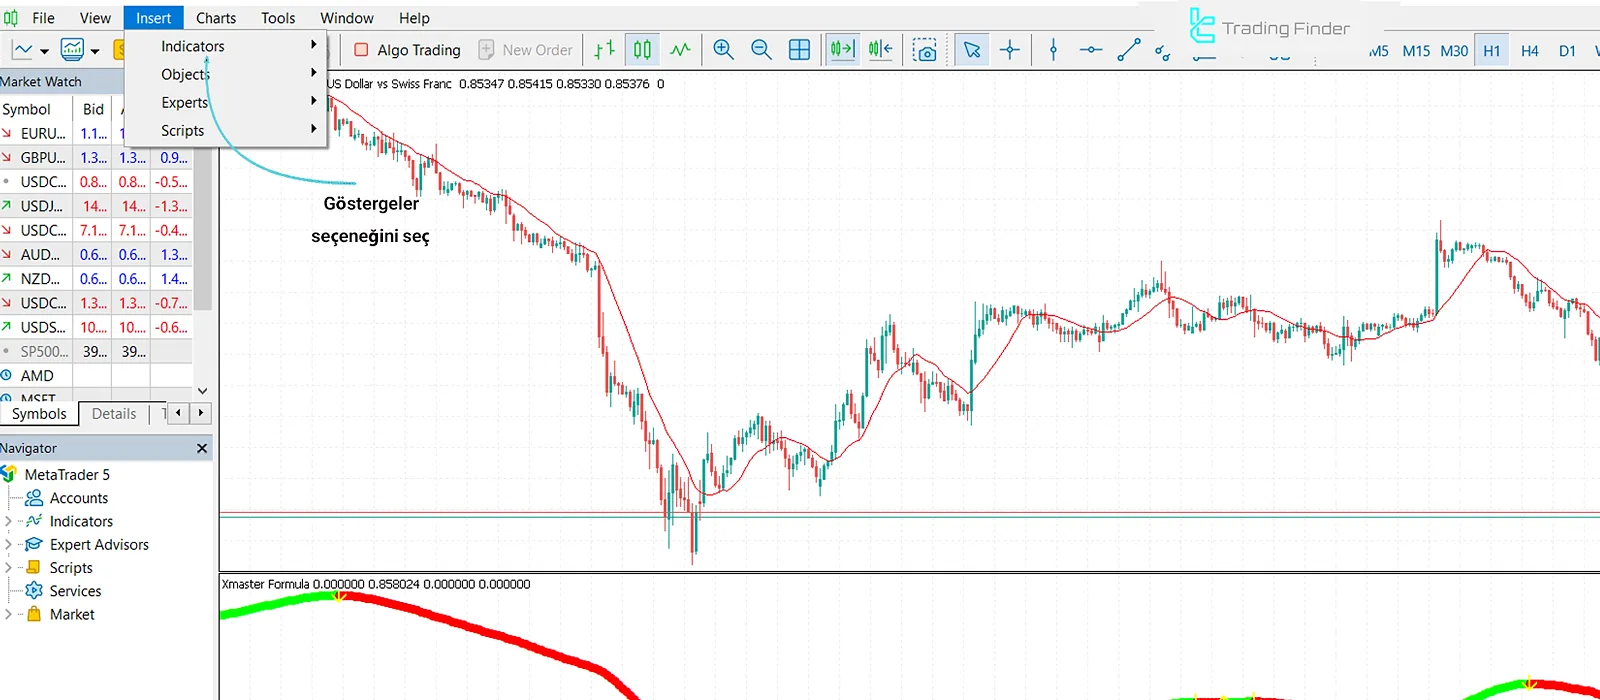Select the crosshair tool

pyautogui.click(x=1010, y=50)
